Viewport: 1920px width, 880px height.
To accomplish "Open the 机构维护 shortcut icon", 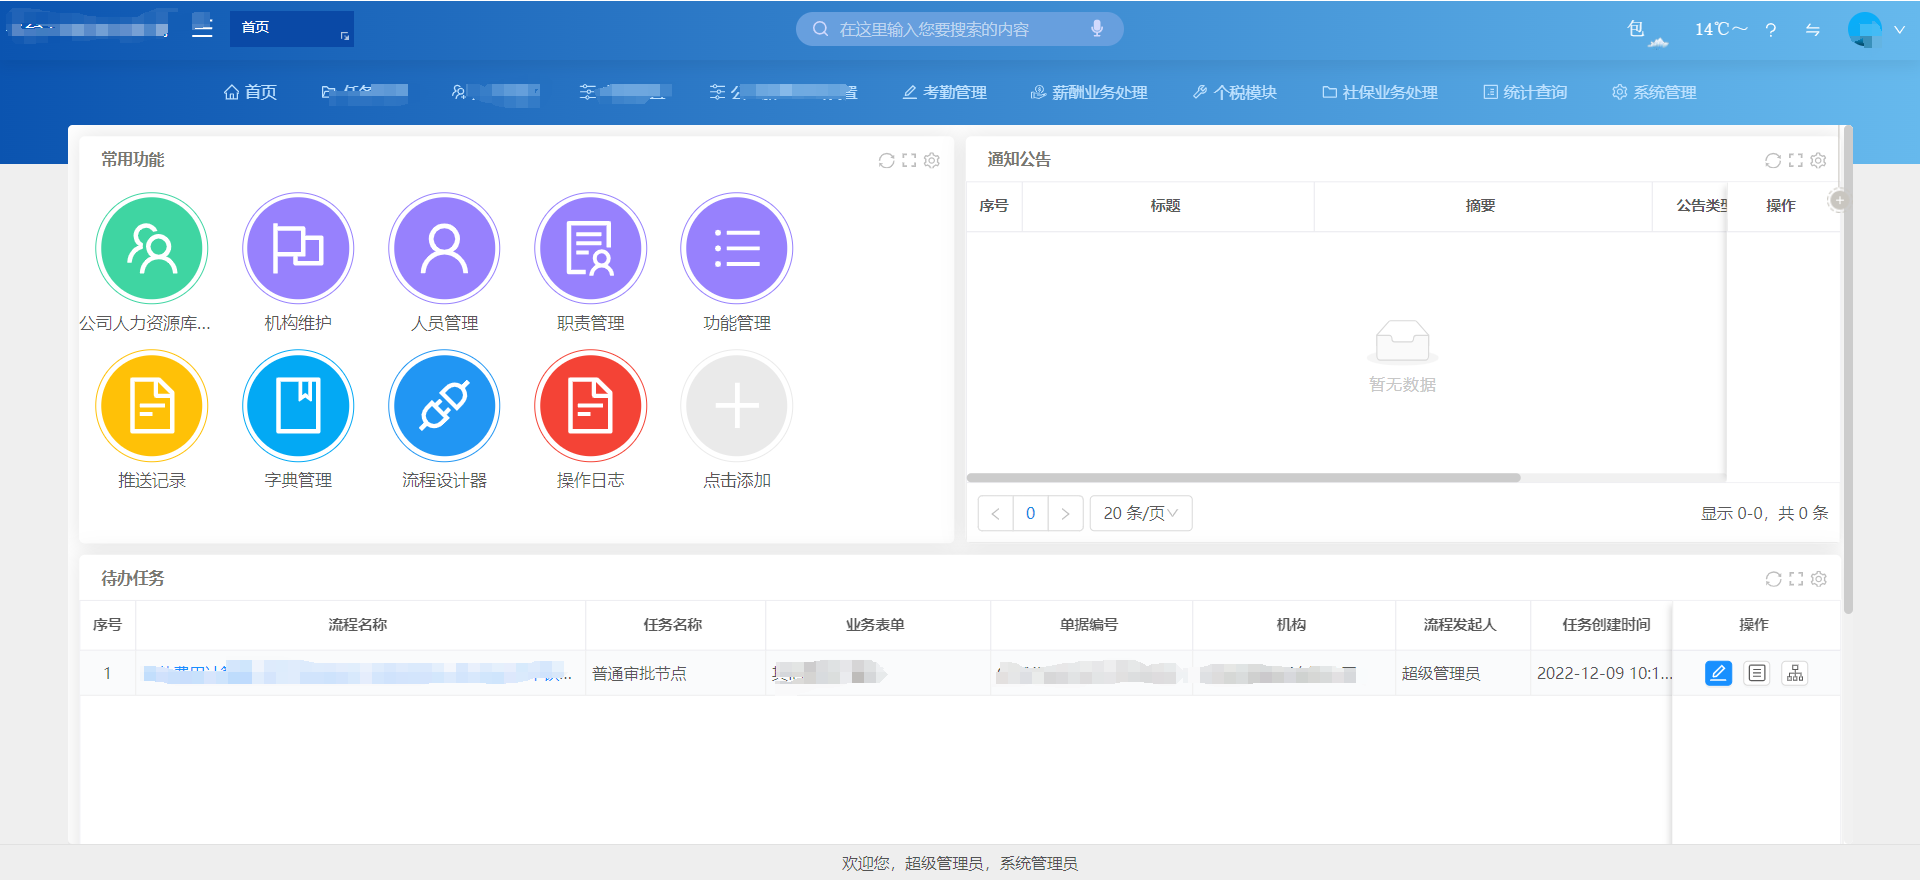I will coord(298,248).
